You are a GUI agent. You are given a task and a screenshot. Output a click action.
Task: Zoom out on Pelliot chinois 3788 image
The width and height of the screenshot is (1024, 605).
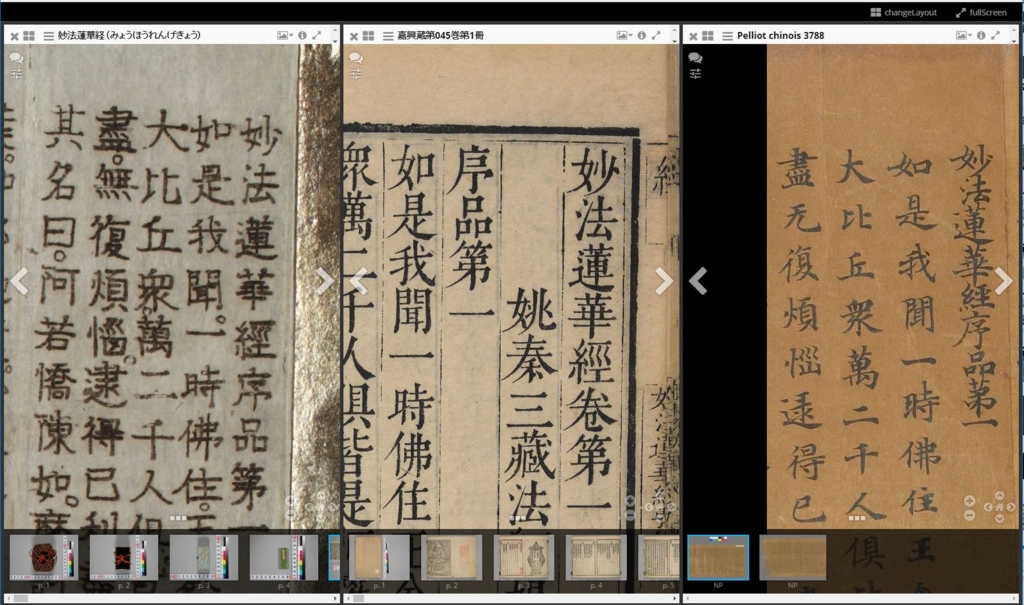click(970, 515)
